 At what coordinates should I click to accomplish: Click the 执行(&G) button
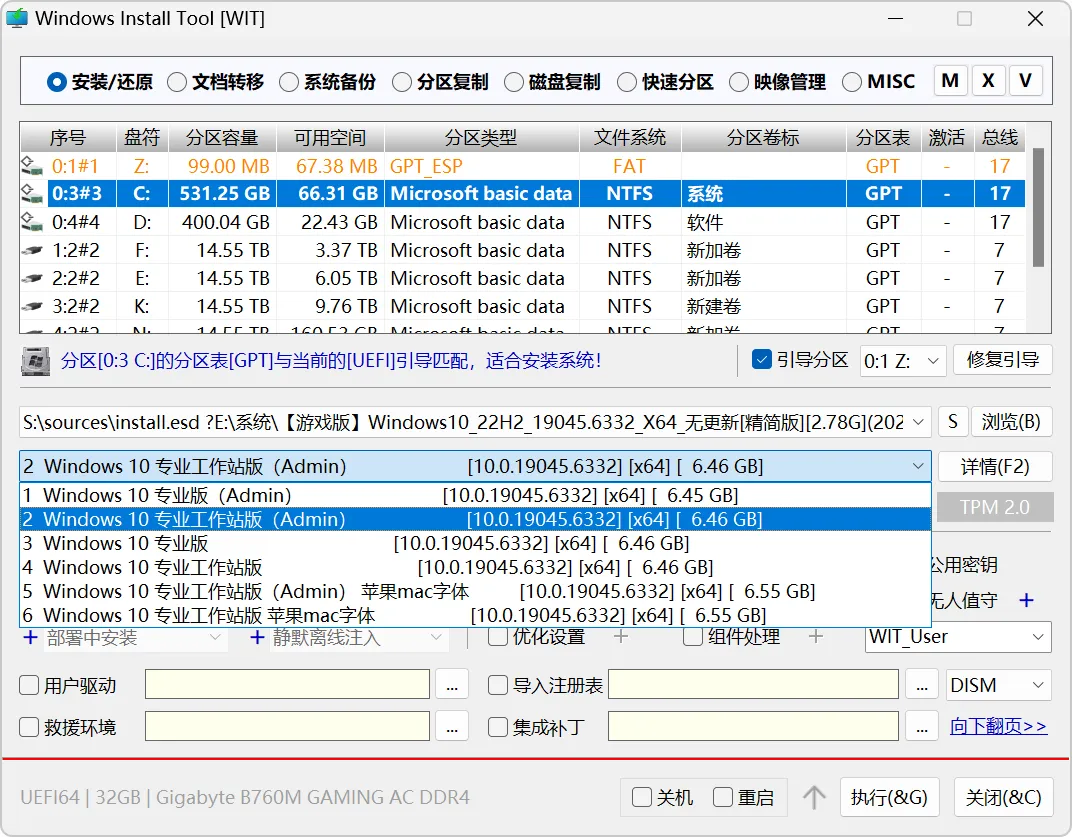889,797
